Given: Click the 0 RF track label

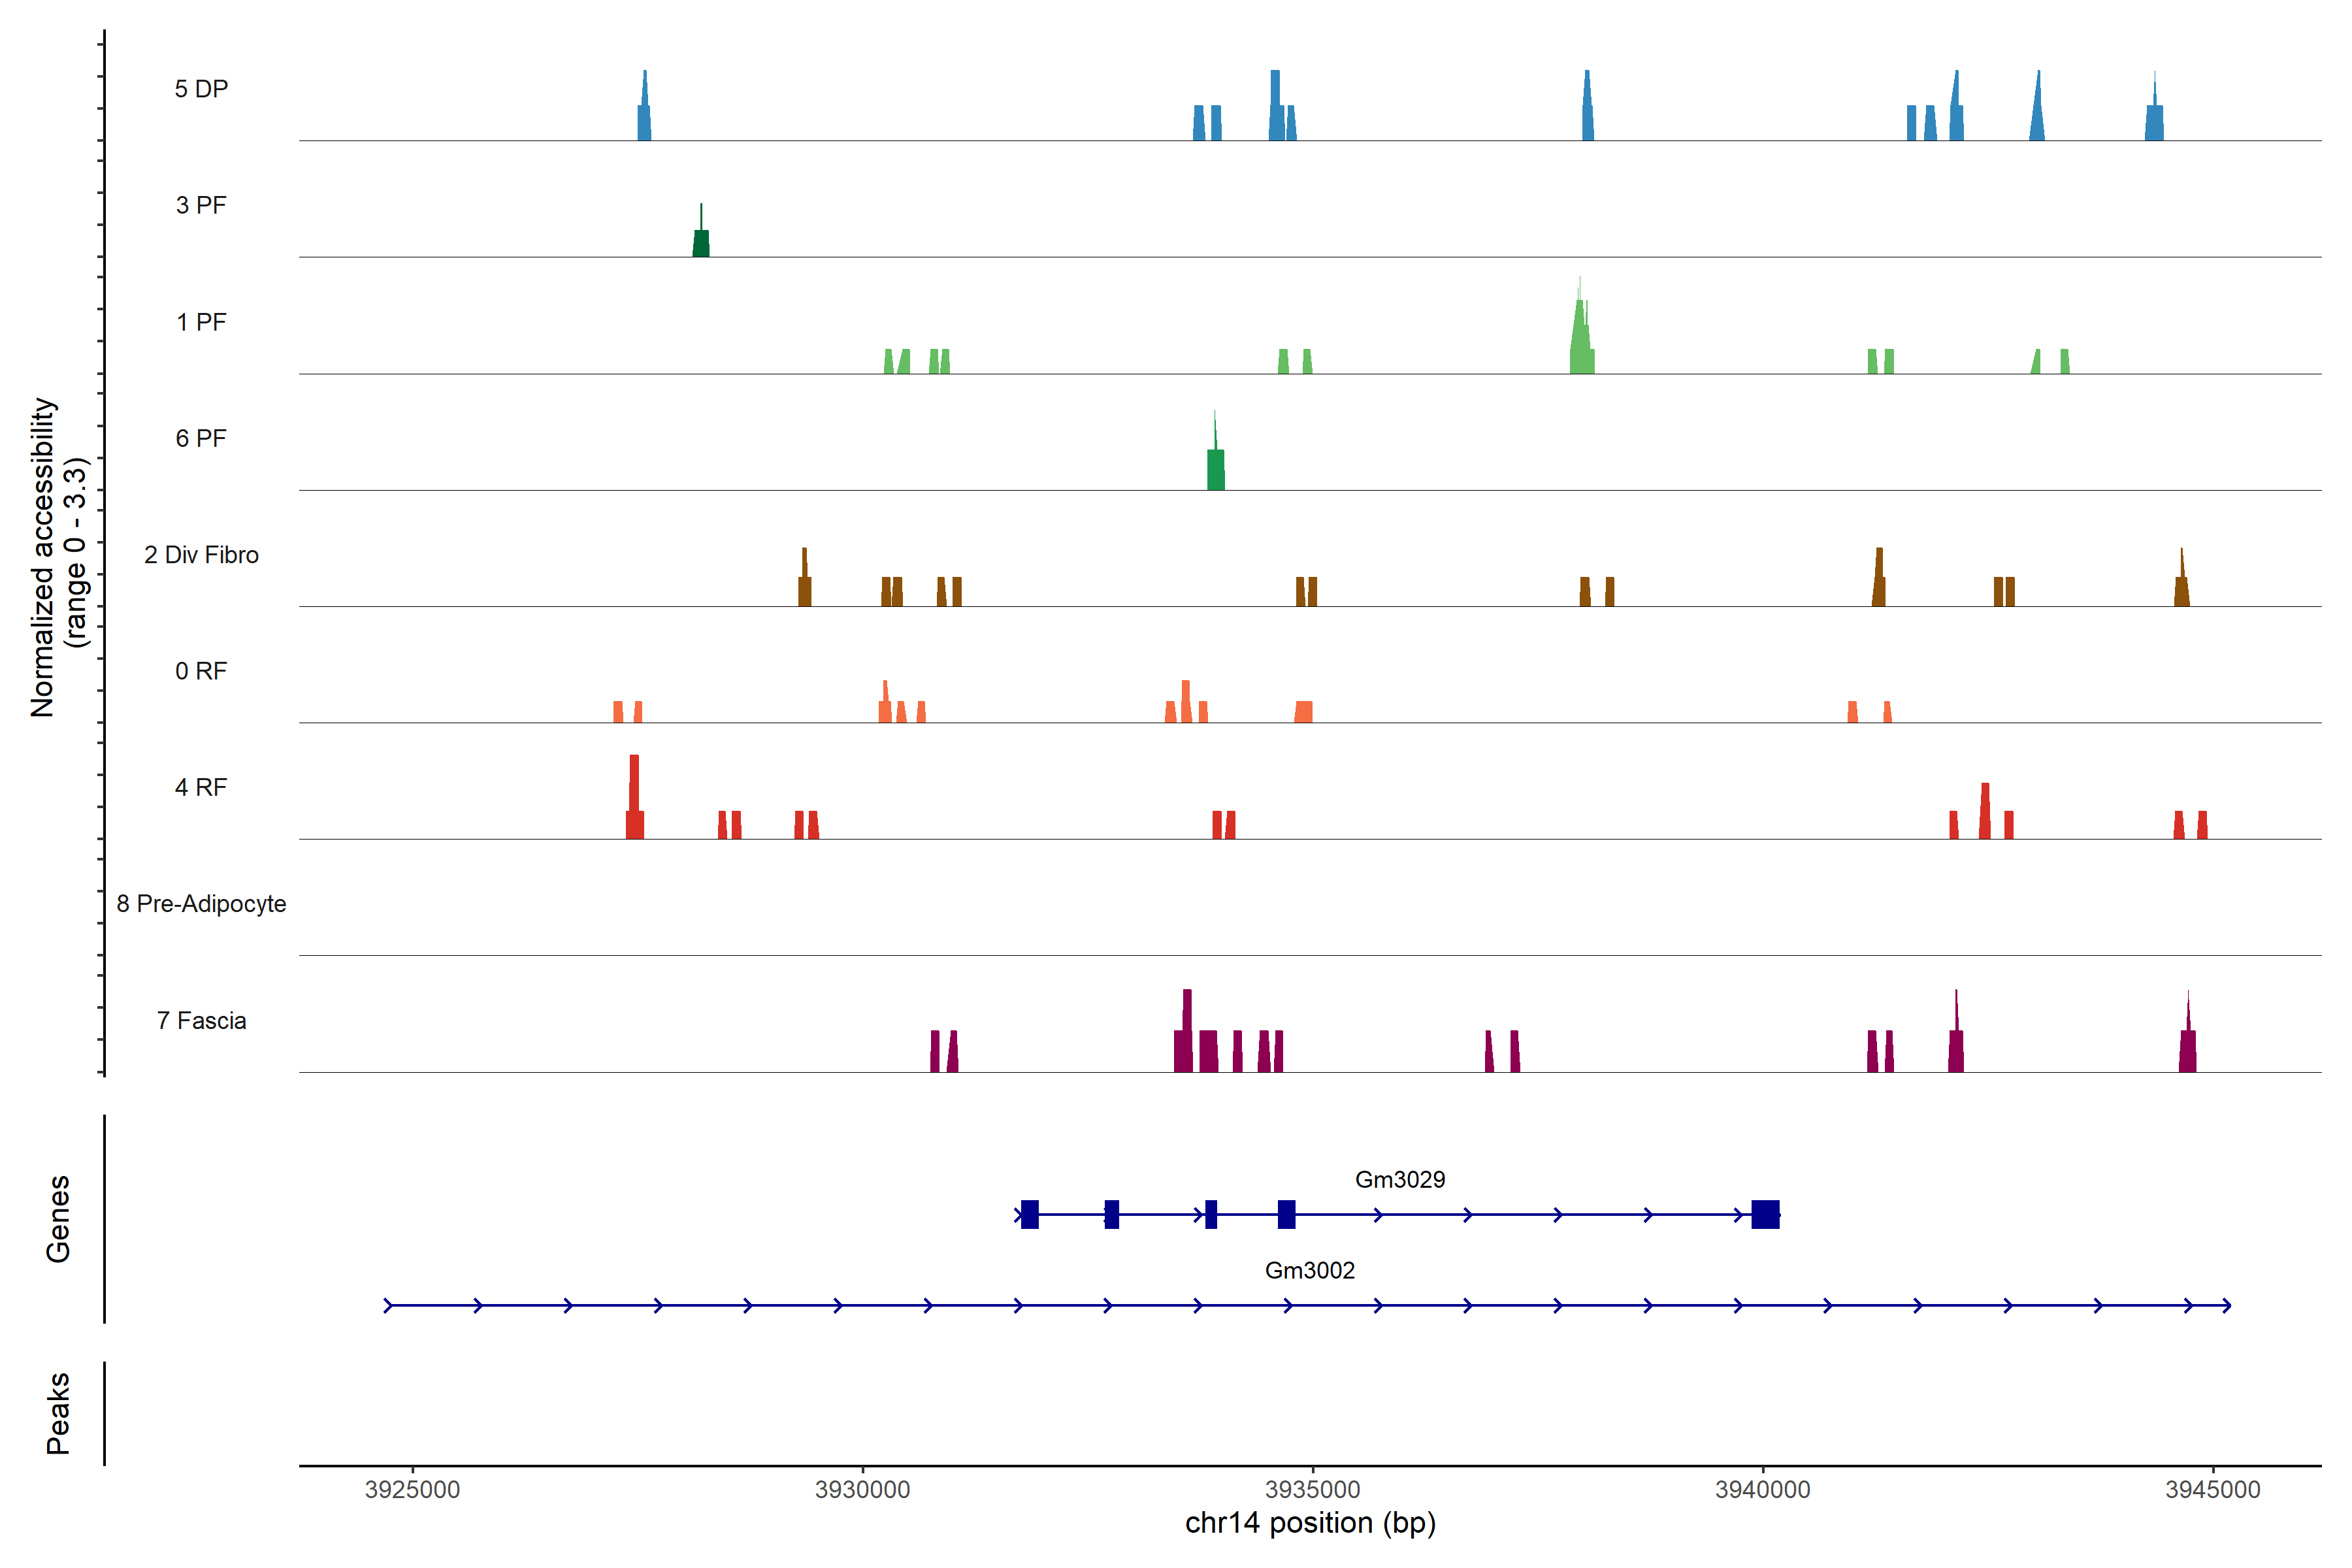Looking at the screenshot, I should [201, 671].
